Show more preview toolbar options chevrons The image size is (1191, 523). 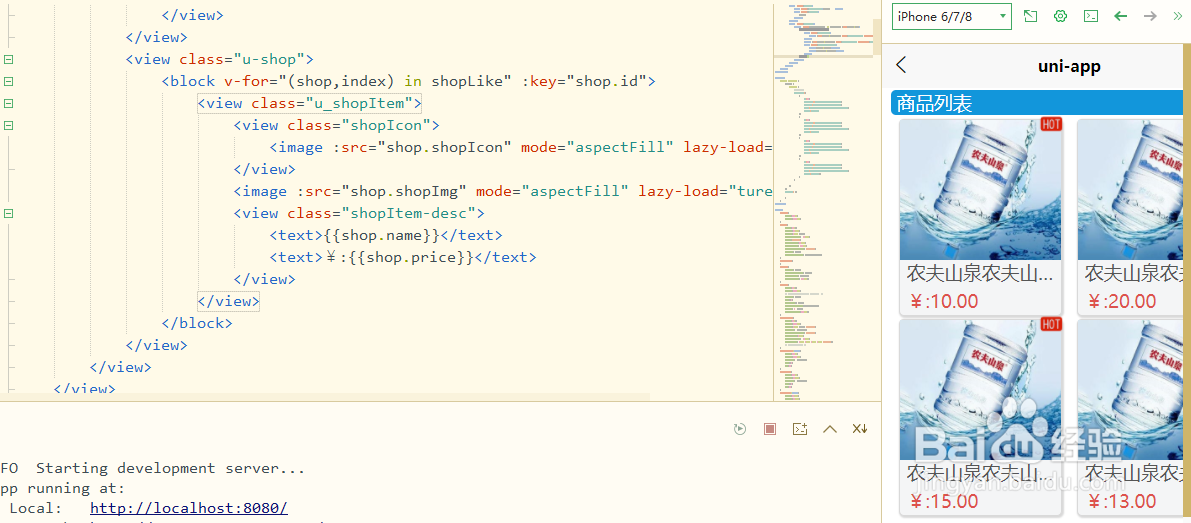(x=1178, y=16)
